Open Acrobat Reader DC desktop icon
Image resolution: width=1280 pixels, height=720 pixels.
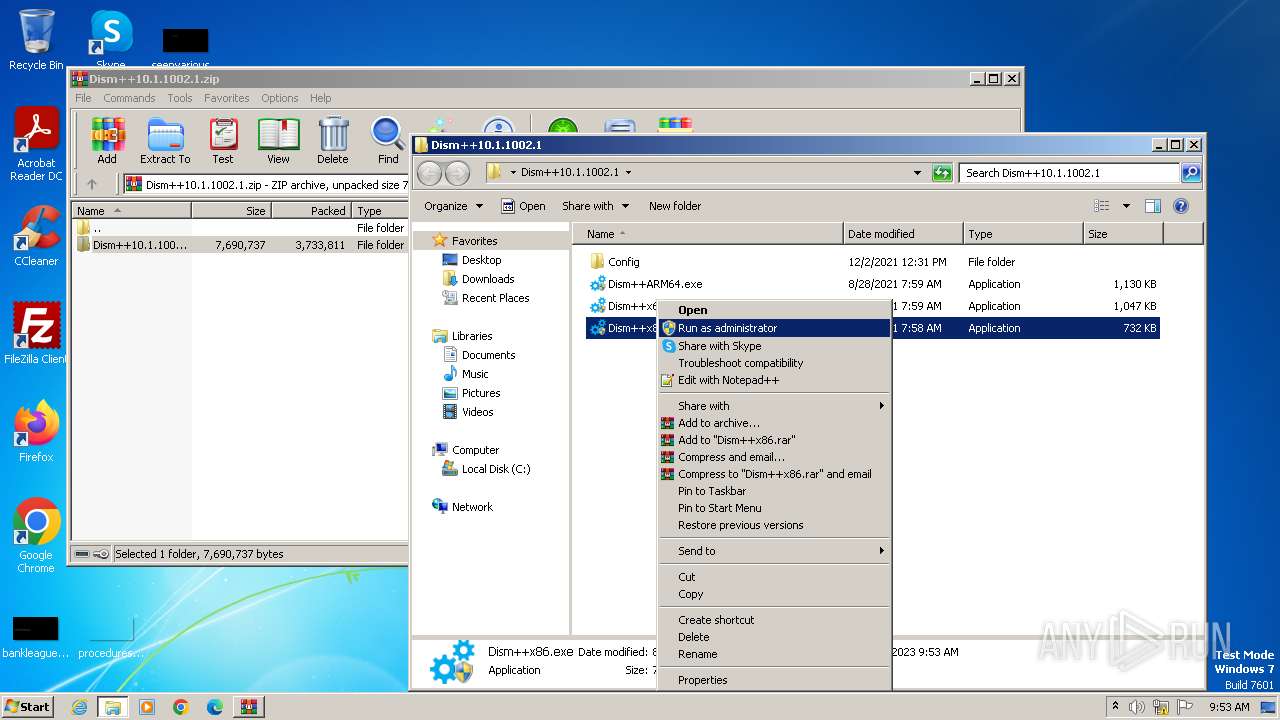36,145
